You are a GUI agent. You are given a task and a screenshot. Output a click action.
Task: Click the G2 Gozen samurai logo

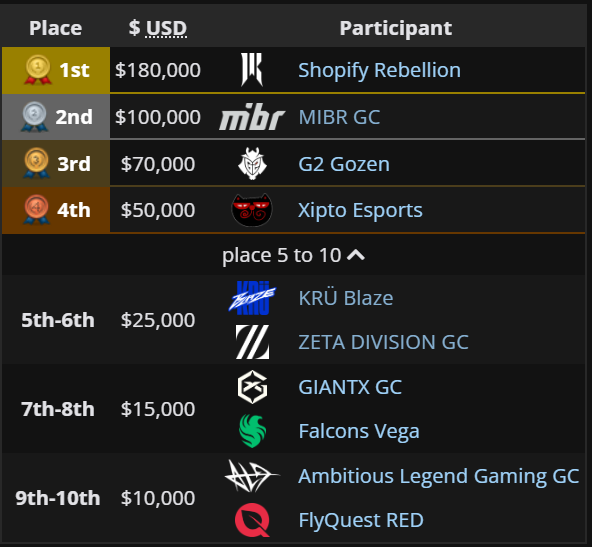click(x=252, y=163)
